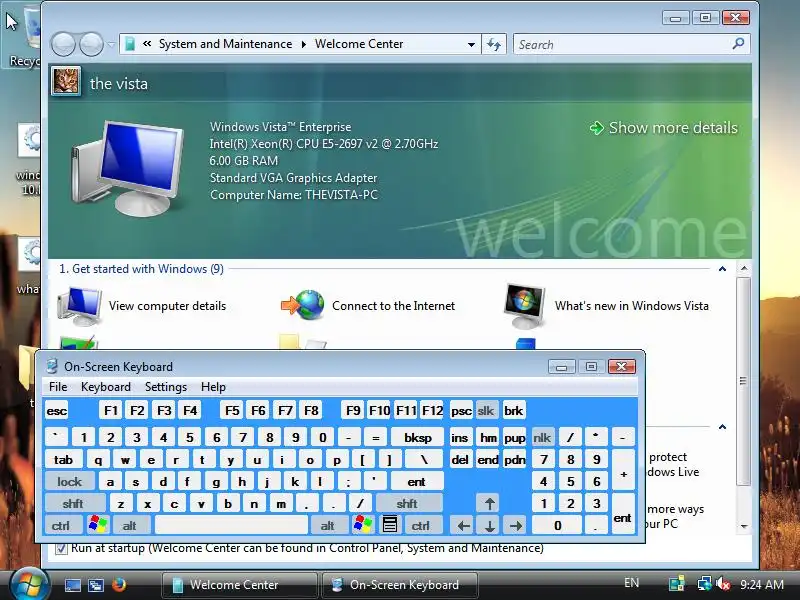Open View computer details item
Viewport: 800px width, 600px height.
click(142, 306)
